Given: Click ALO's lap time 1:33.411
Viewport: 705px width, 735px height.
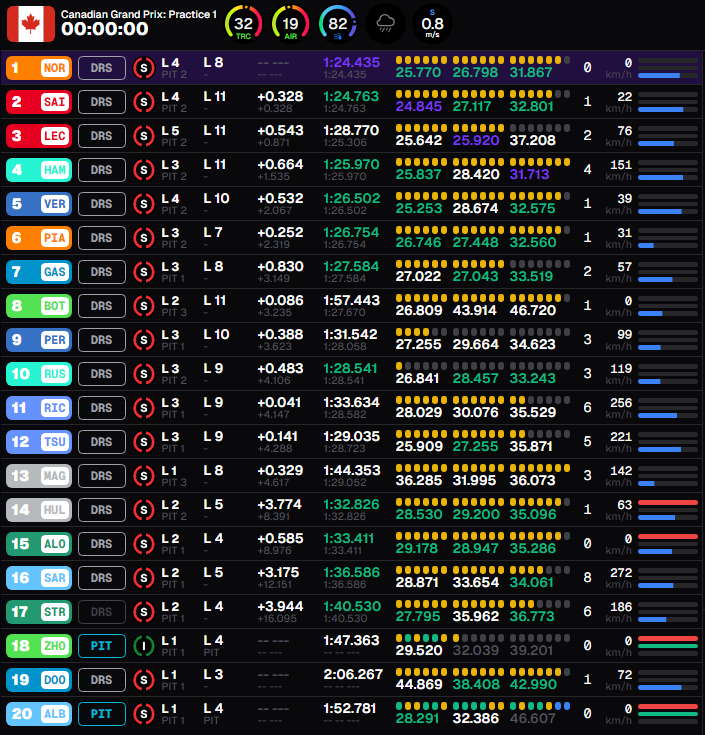Looking at the screenshot, I should click(x=349, y=538).
